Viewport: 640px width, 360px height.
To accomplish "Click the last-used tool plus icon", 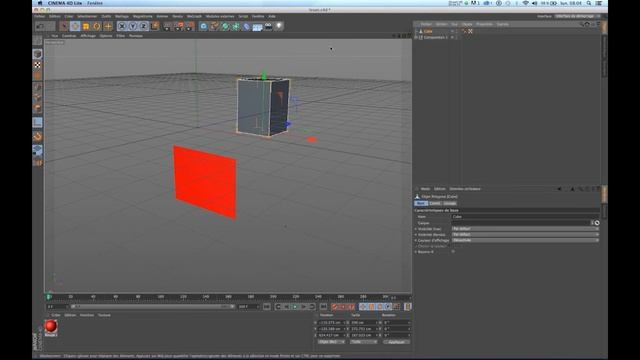I will pos(108,26).
